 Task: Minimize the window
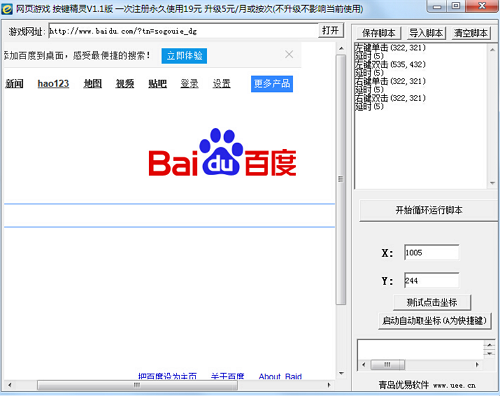point(437,6)
